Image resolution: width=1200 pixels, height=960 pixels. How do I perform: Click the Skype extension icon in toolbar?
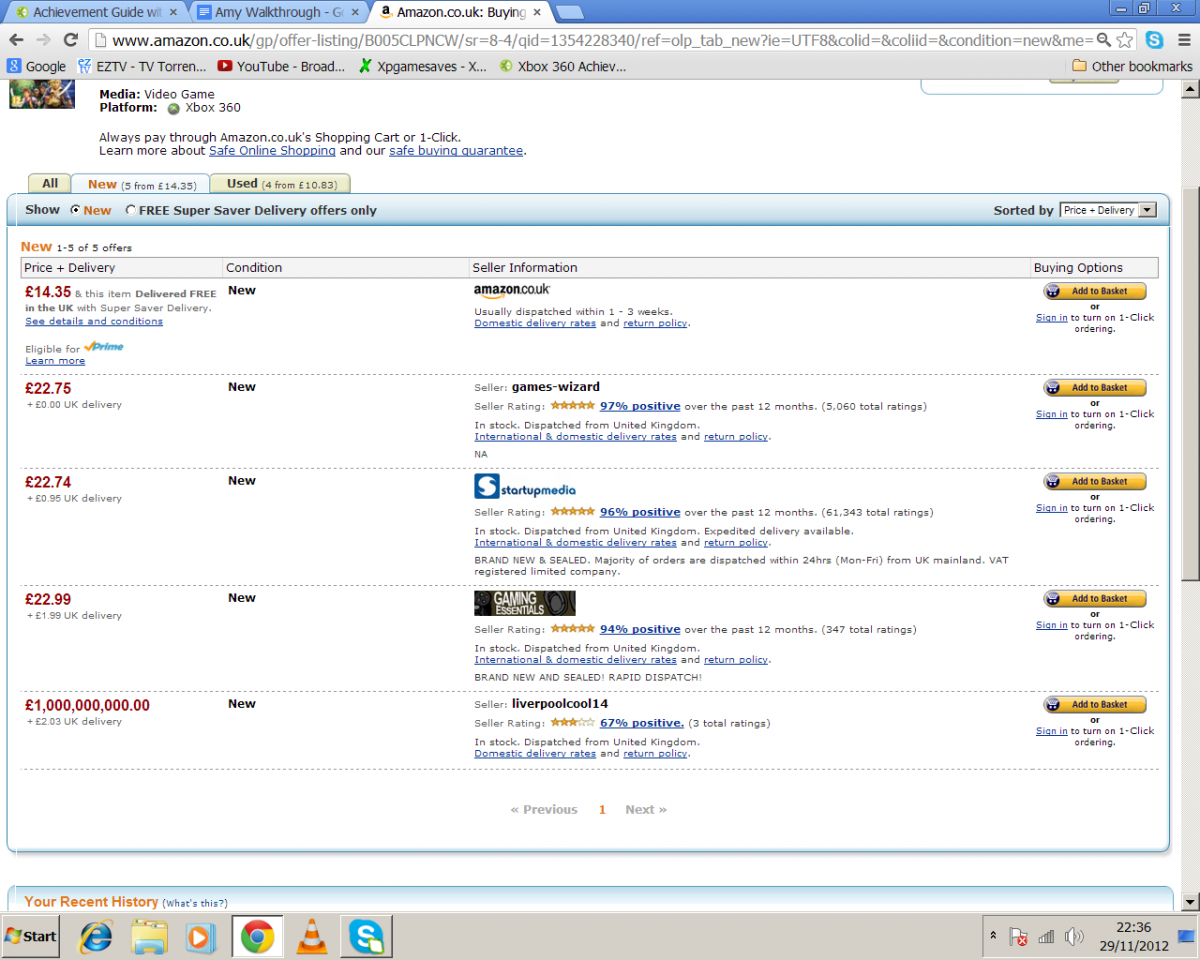pos(1155,40)
